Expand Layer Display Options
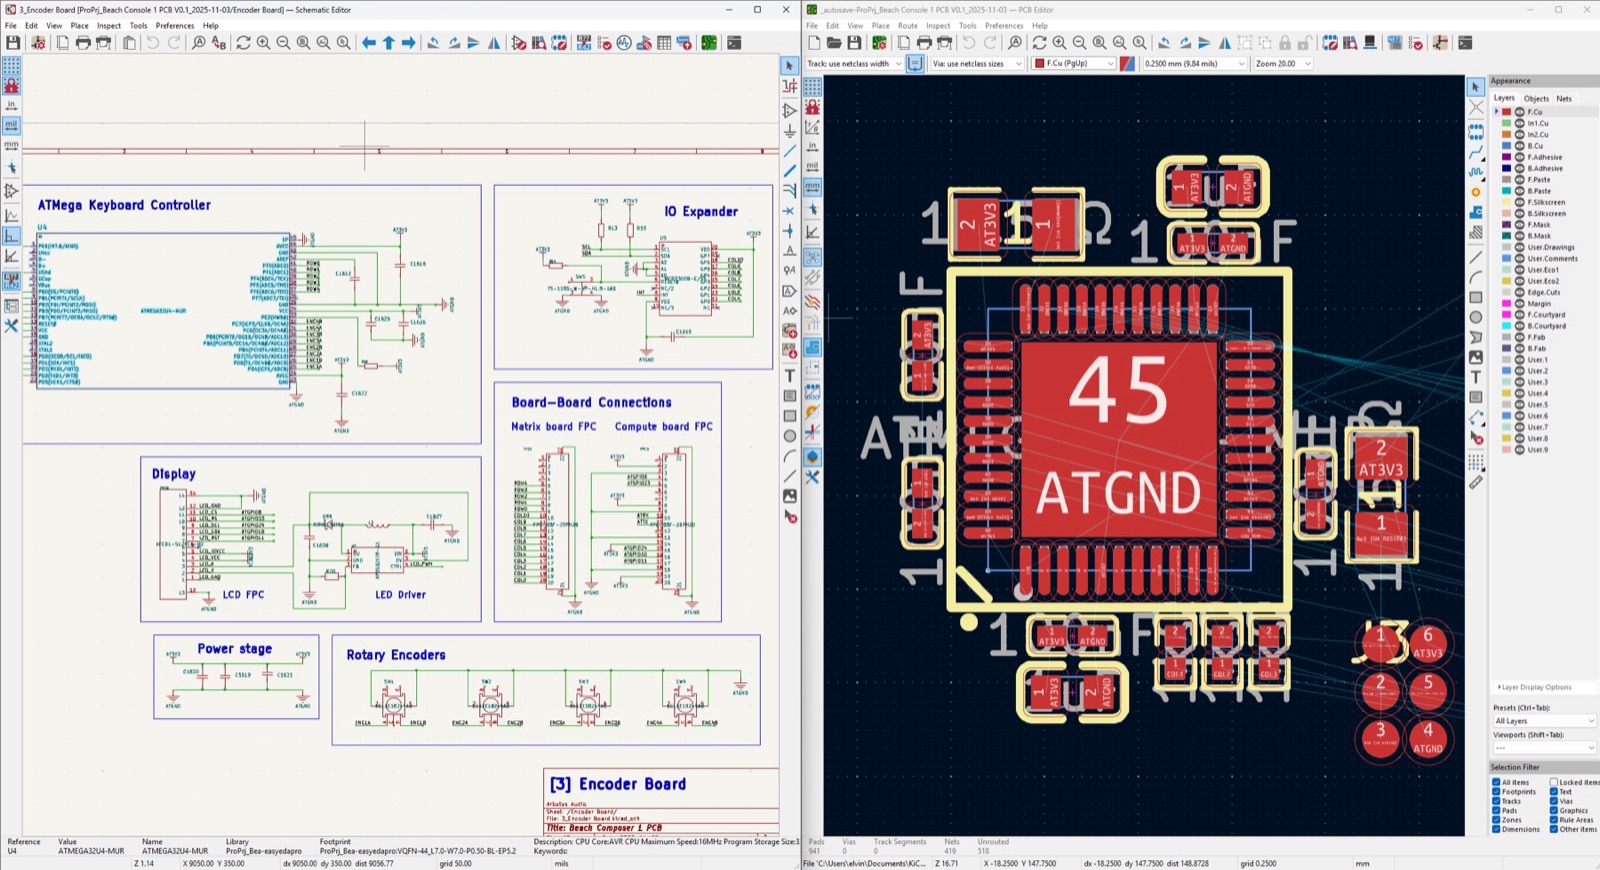 tap(1535, 687)
